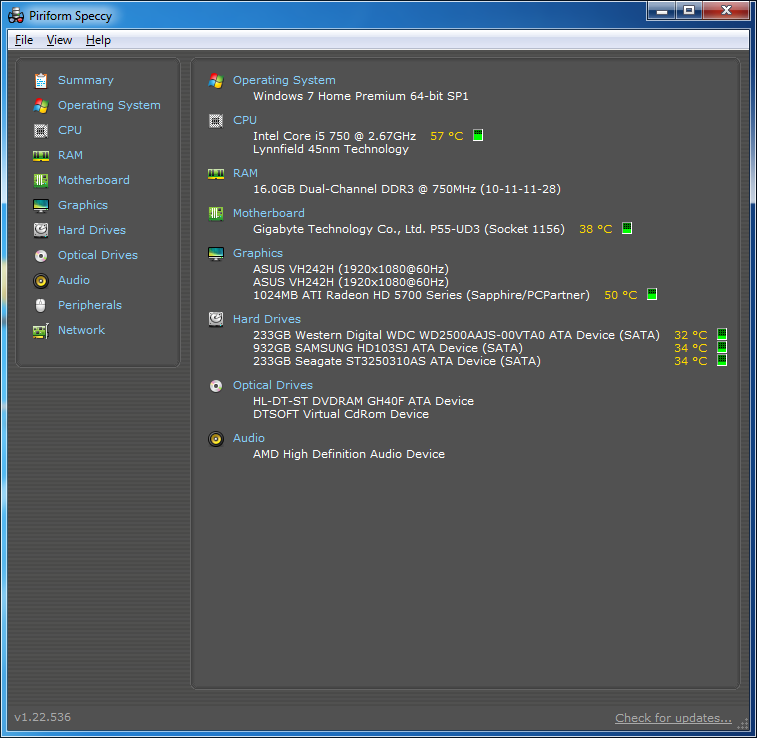757x738 pixels.
Task: Click the monitor icon beside Graphics heading
Action: click(216, 253)
